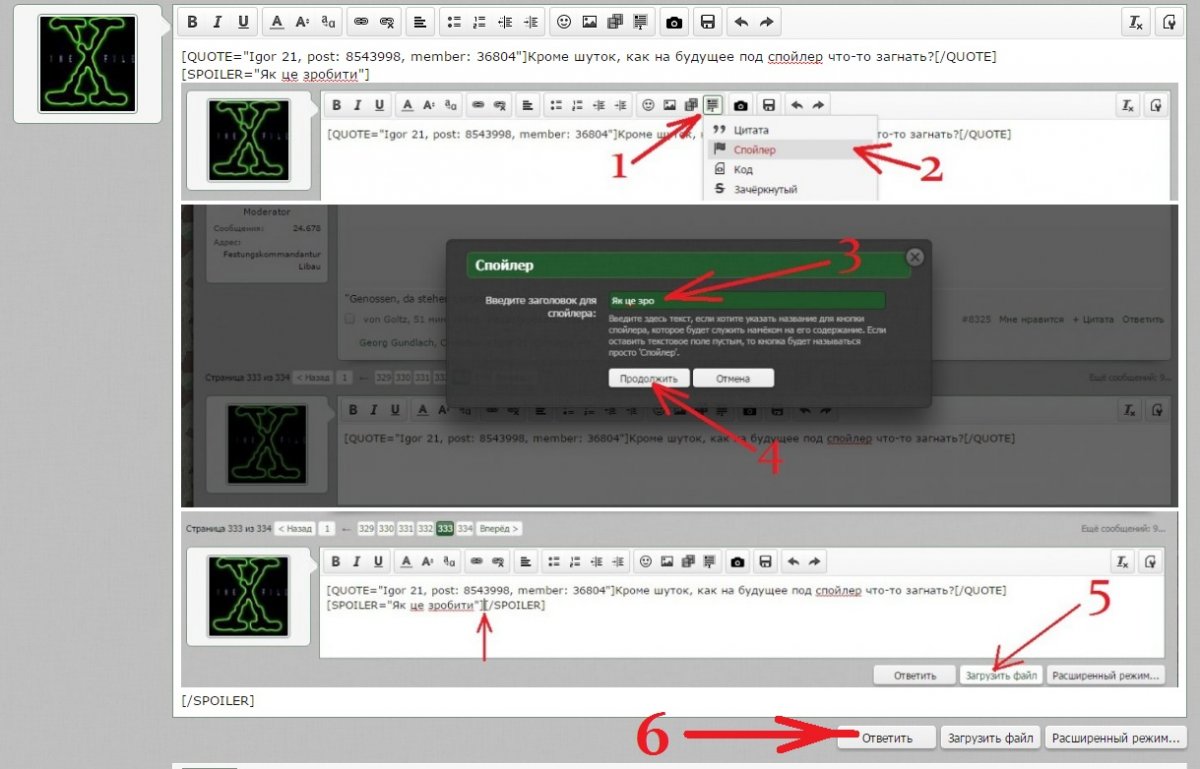Click Мне нравится link in dimmed post
Viewport: 1200px width, 769px height.
coord(1030,319)
